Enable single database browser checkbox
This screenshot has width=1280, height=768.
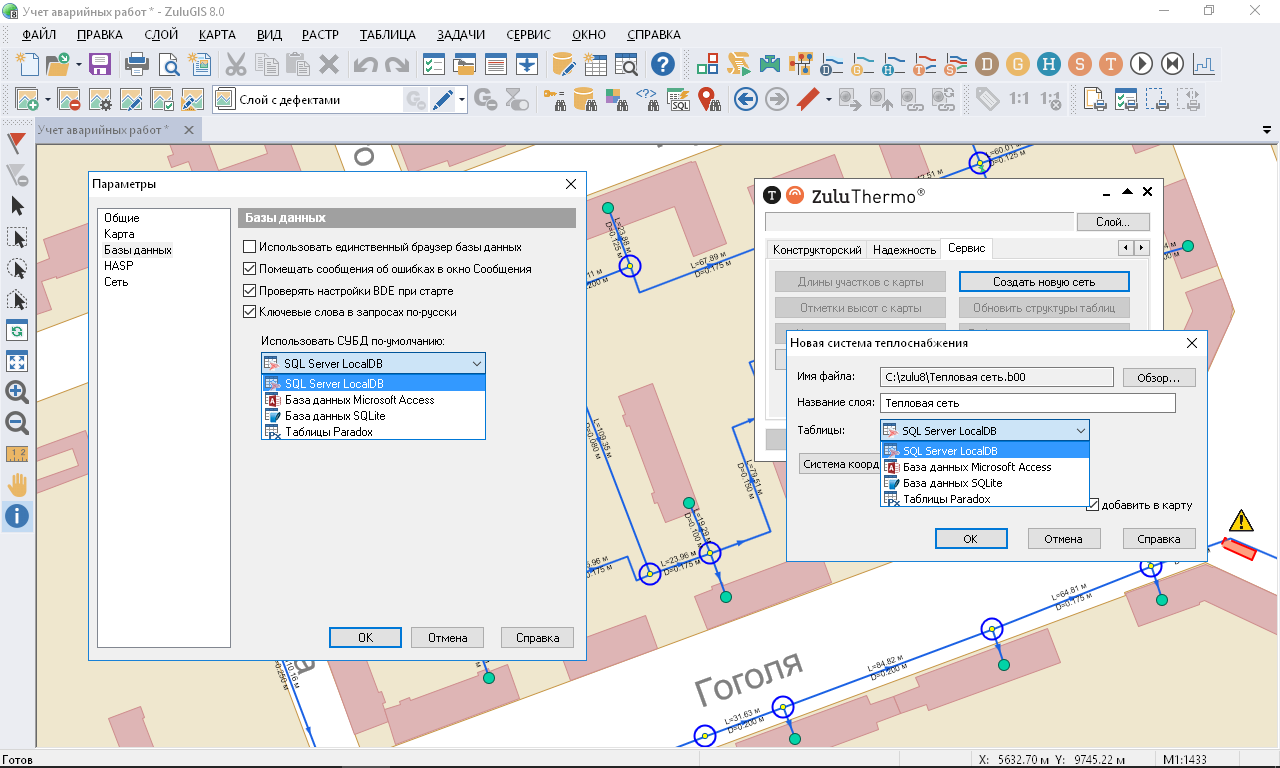tap(250, 247)
